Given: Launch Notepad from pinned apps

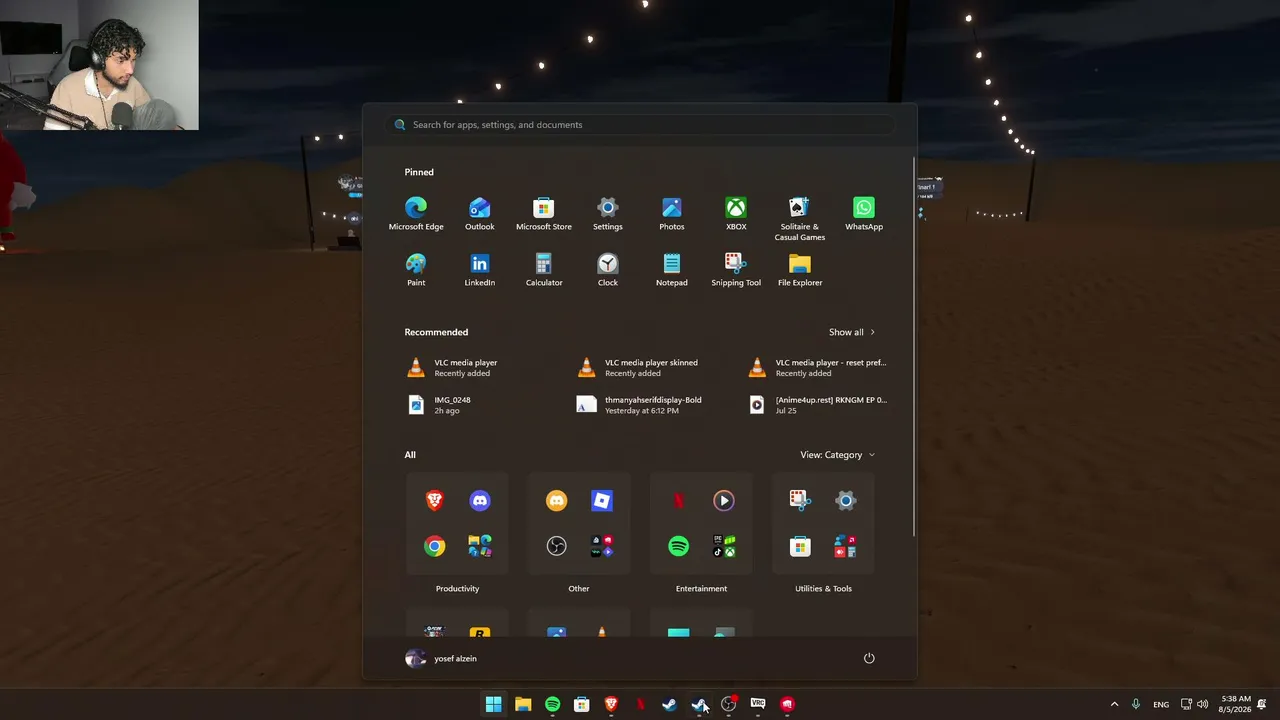Looking at the screenshot, I should [x=672, y=270].
